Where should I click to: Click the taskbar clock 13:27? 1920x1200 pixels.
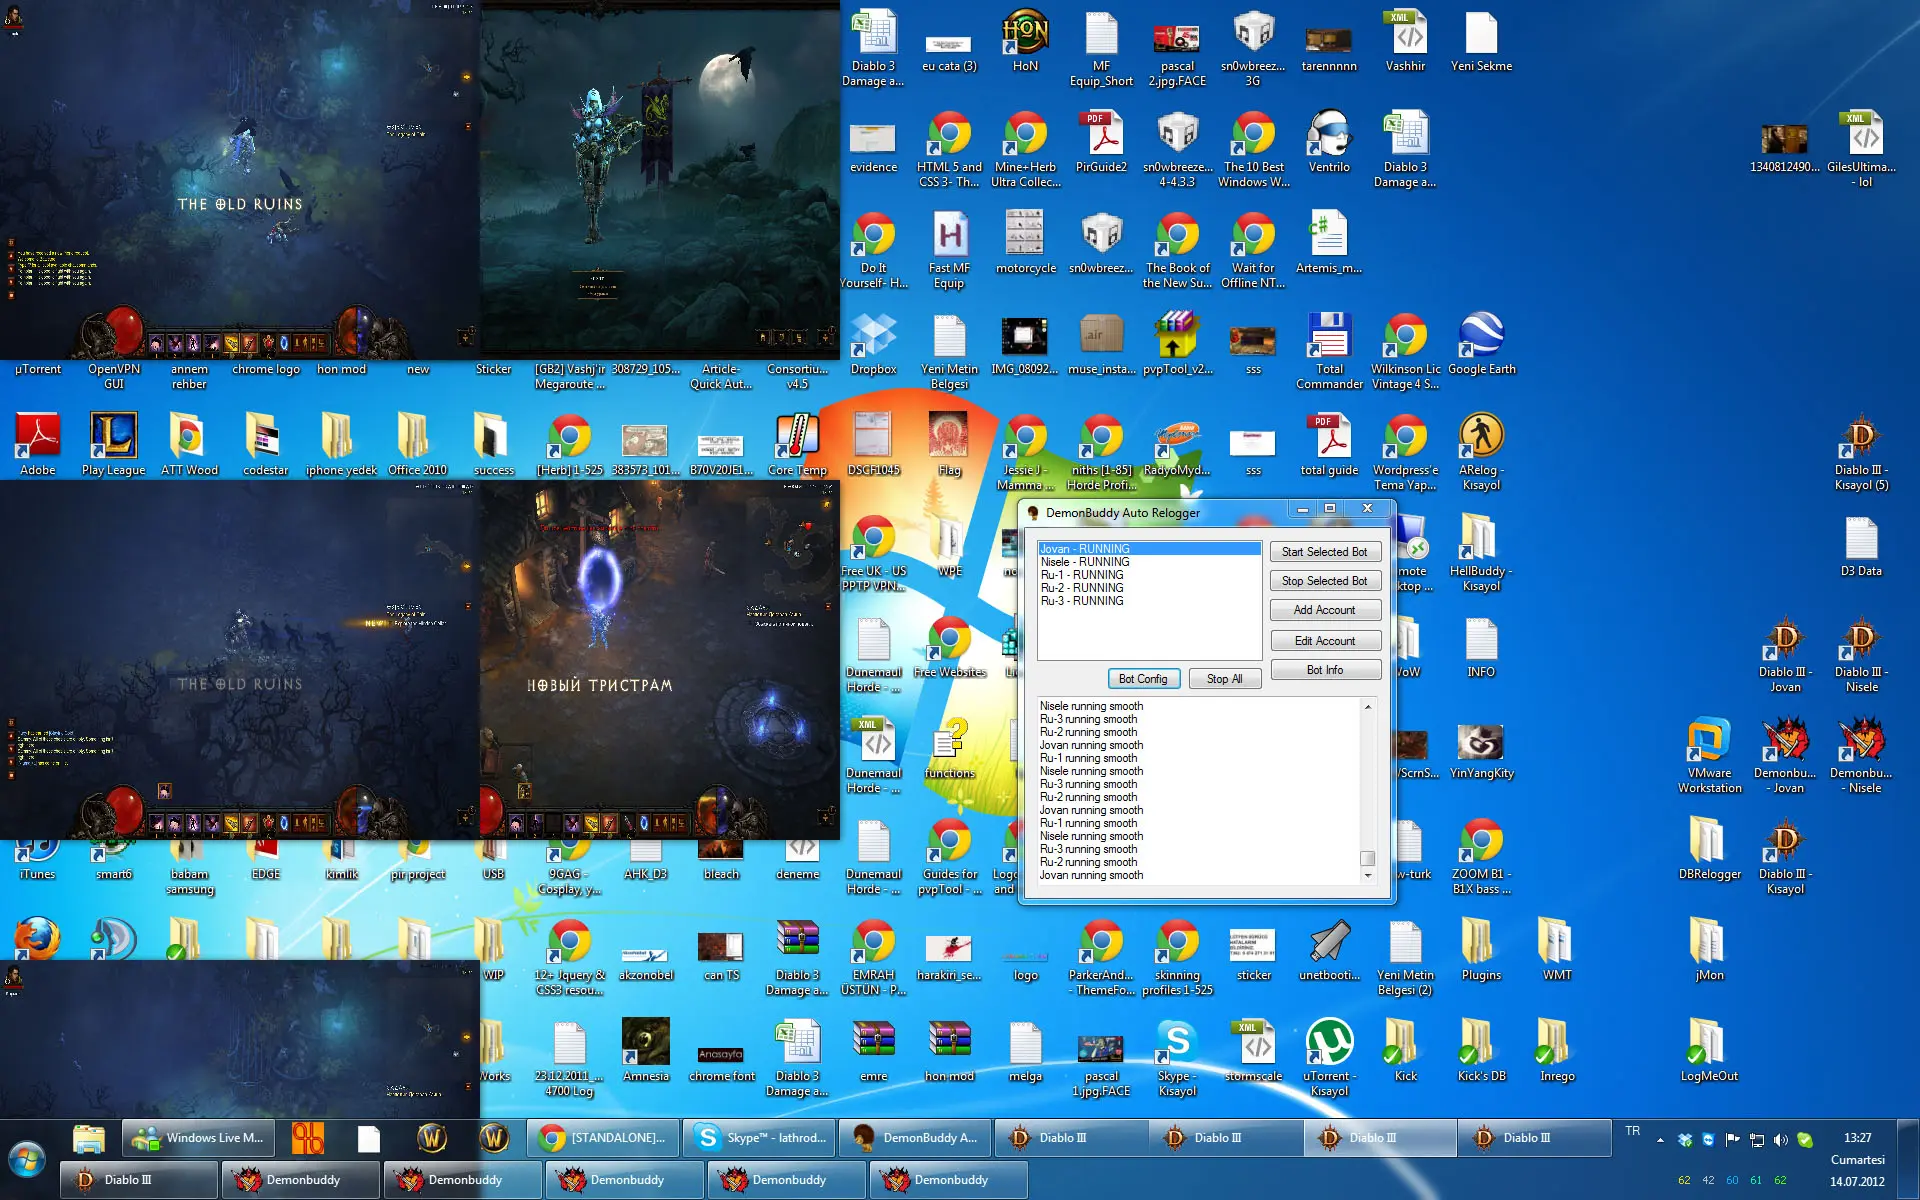1857,1138
